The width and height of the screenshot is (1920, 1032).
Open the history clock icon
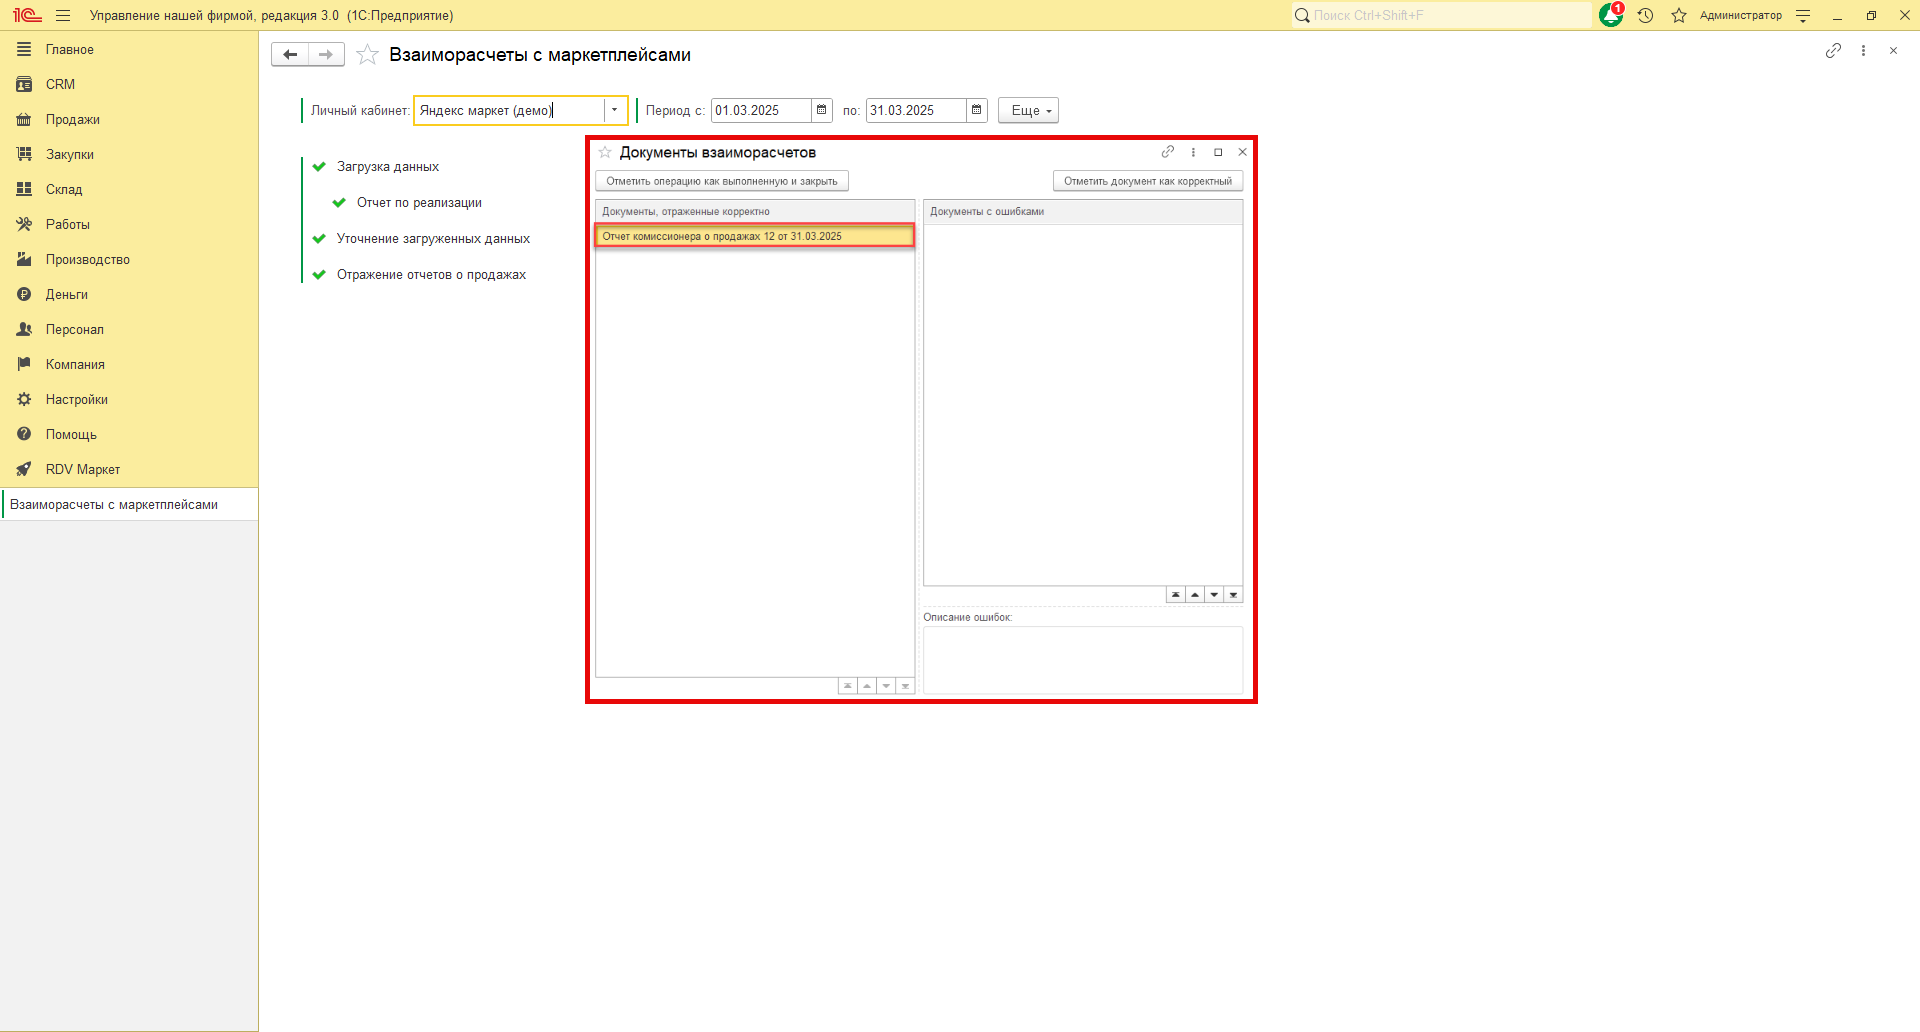(x=1645, y=15)
